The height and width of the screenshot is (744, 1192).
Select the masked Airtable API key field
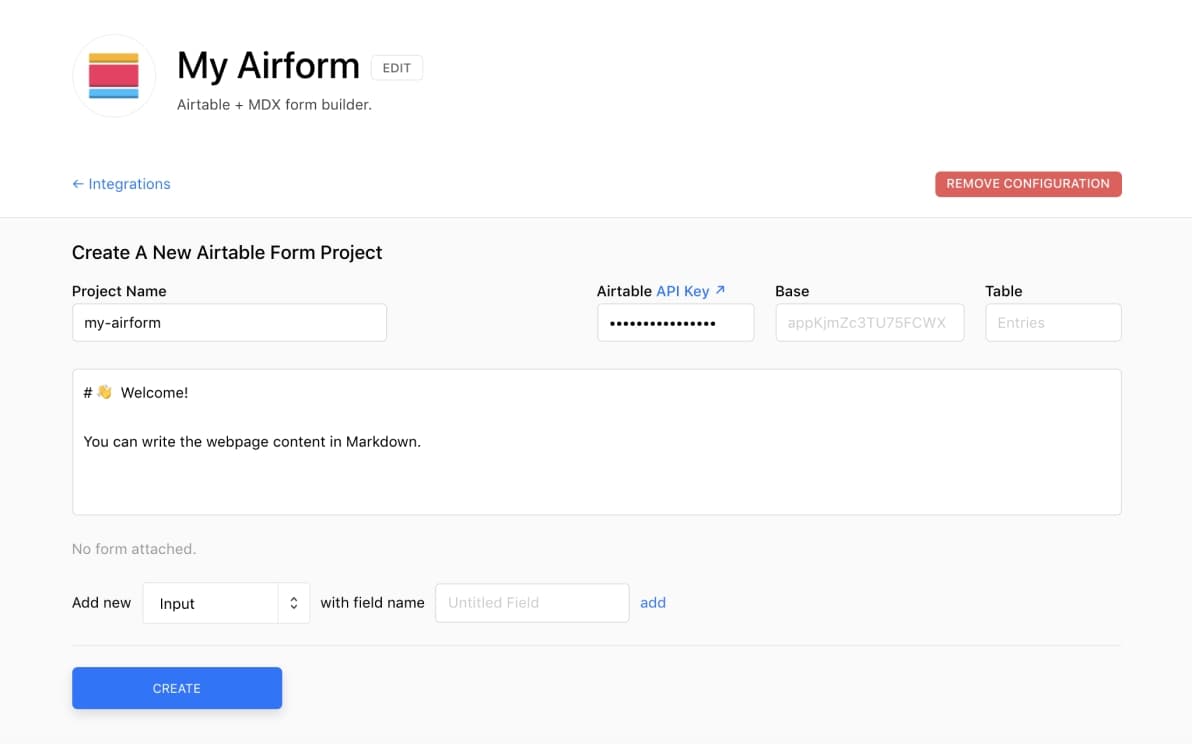(675, 323)
